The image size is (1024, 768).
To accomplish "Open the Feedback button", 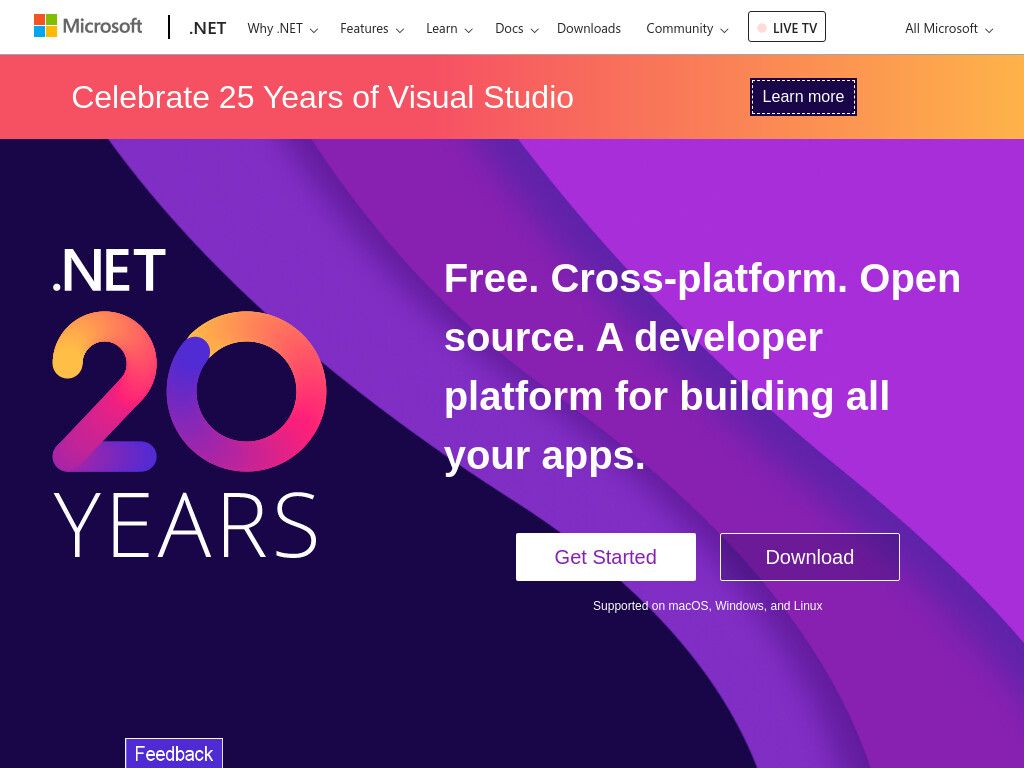I will point(174,753).
